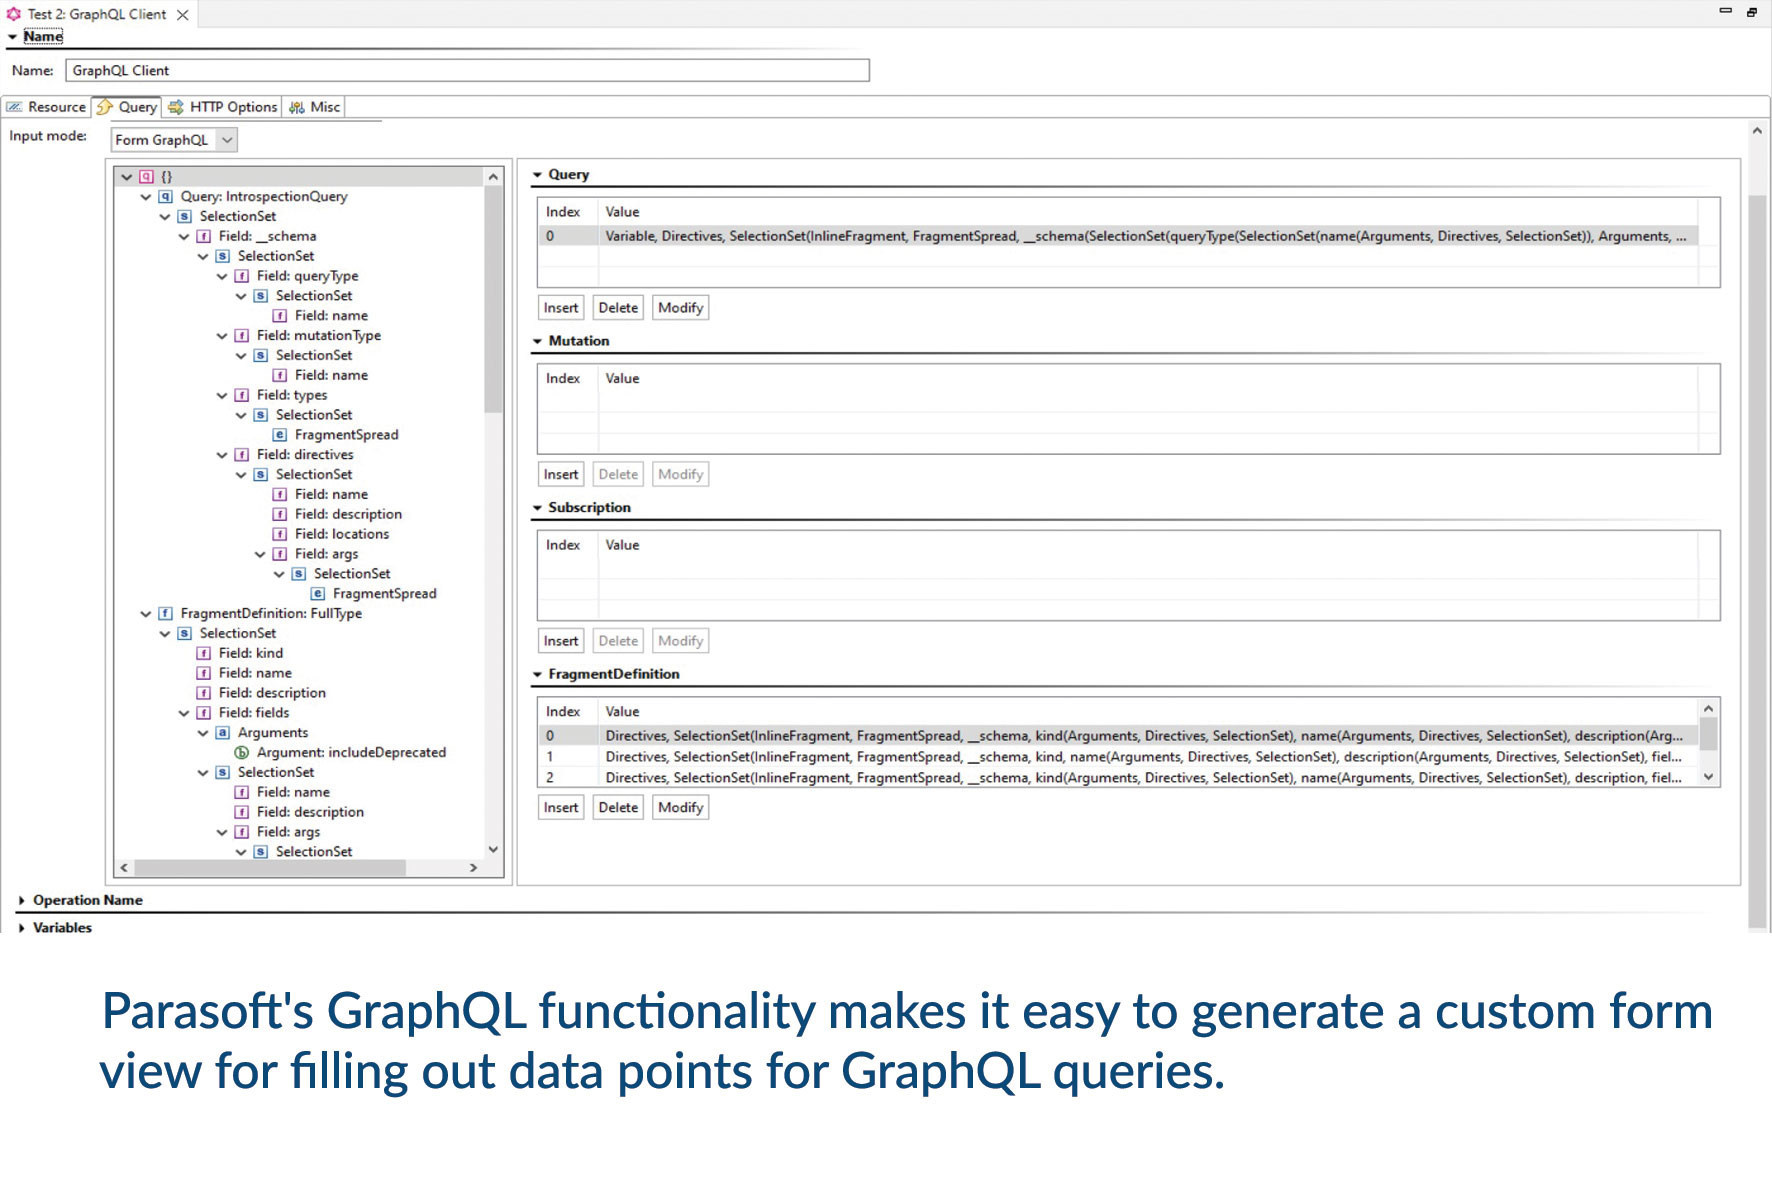Collapse the Field: fields tree node
The image size is (1772, 1181).
coord(184,713)
